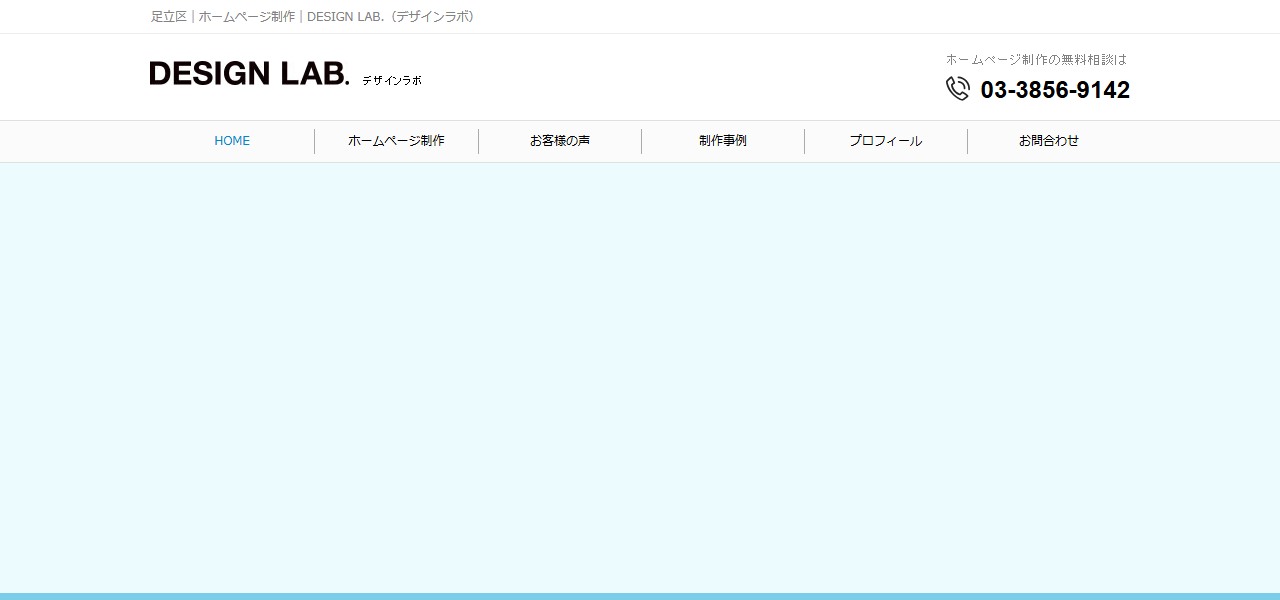Select the お客様の声 tab in navigation
This screenshot has width=1280, height=600.
pyautogui.click(x=560, y=140)
